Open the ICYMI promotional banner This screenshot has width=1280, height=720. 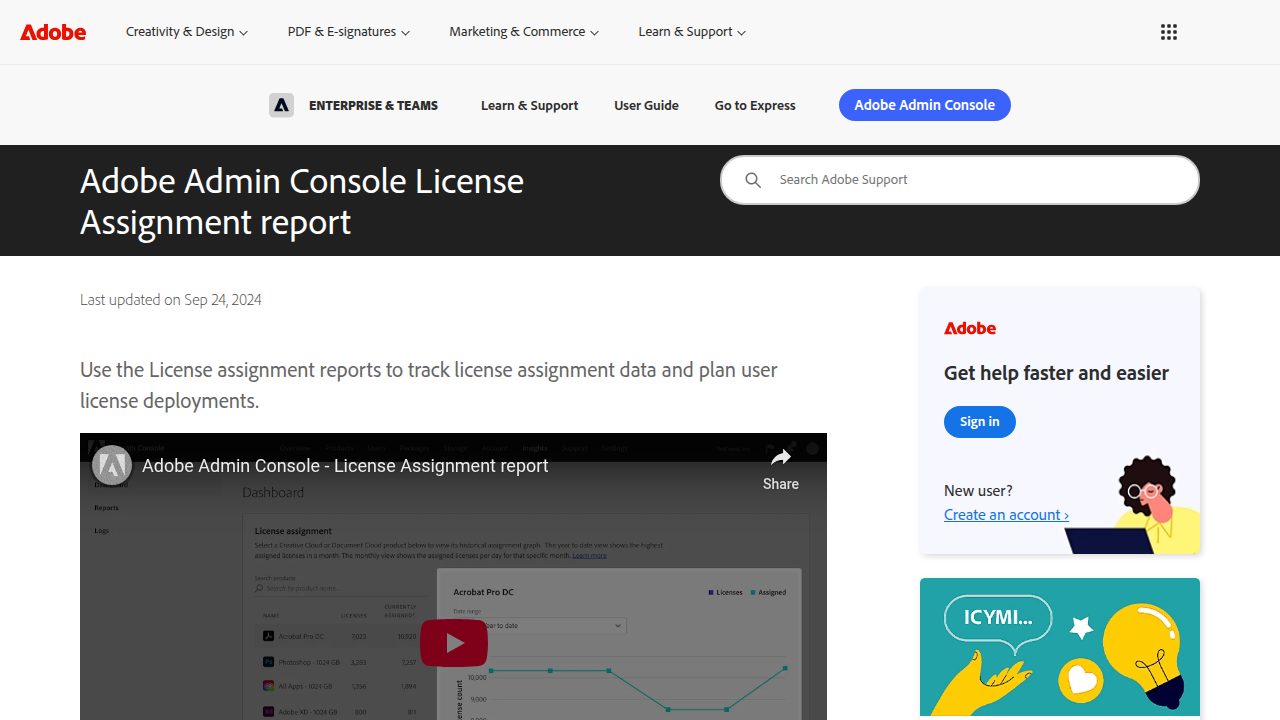tap(1060, 647)
